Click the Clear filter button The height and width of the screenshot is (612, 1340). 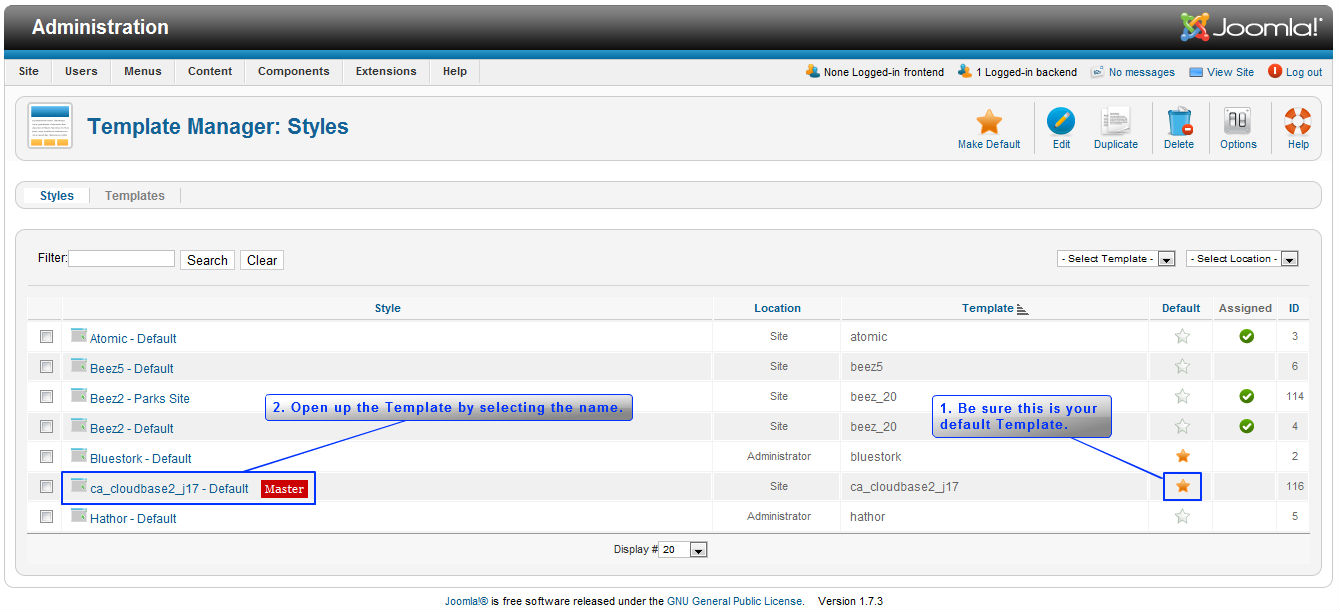262,260
